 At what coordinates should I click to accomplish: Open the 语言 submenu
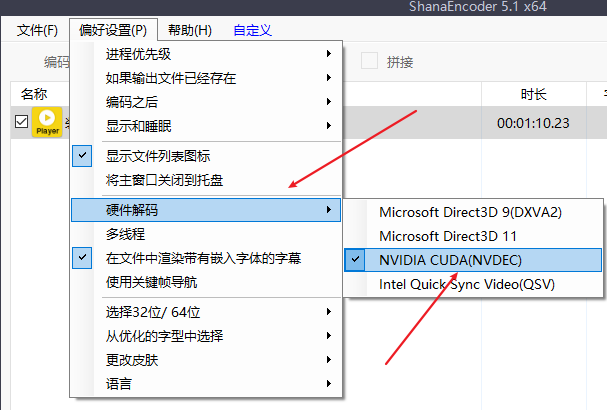(119, 383)
